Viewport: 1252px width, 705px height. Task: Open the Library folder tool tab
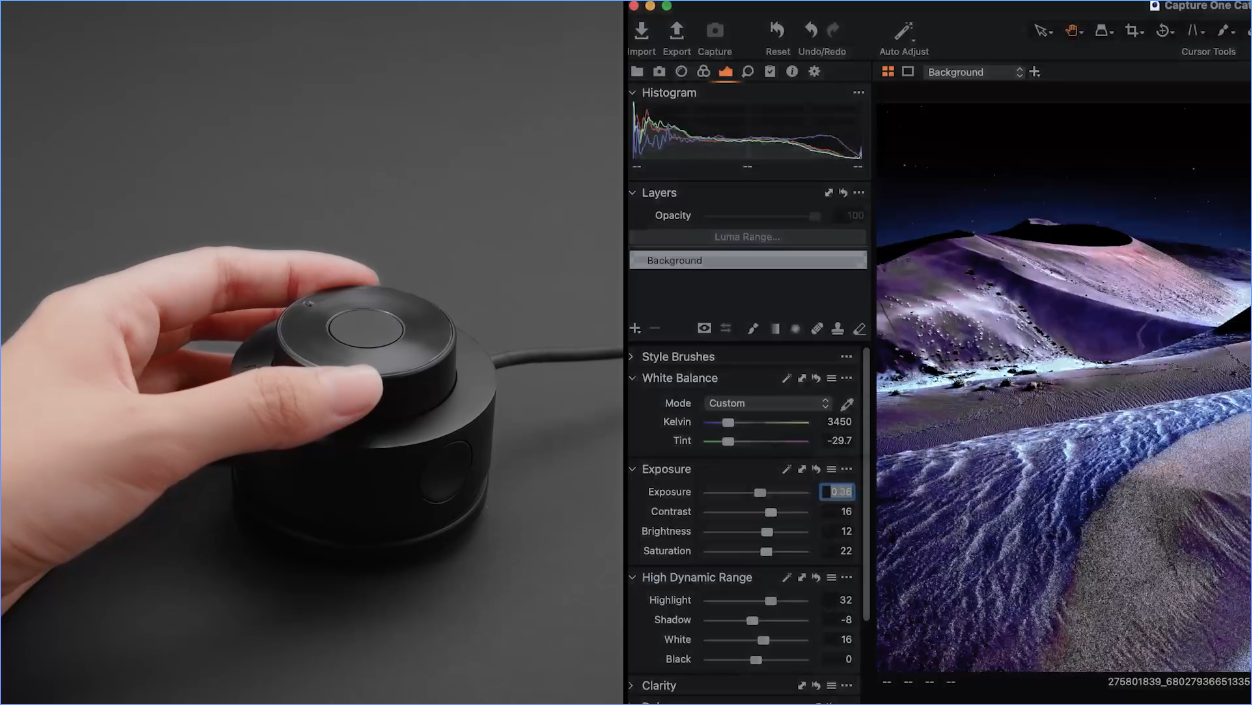coord(637,72)
